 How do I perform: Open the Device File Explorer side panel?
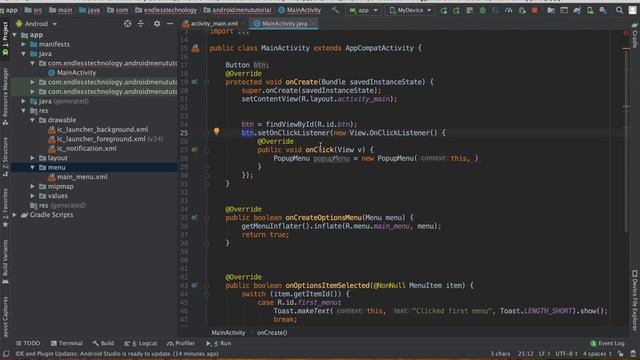(635, 300)
